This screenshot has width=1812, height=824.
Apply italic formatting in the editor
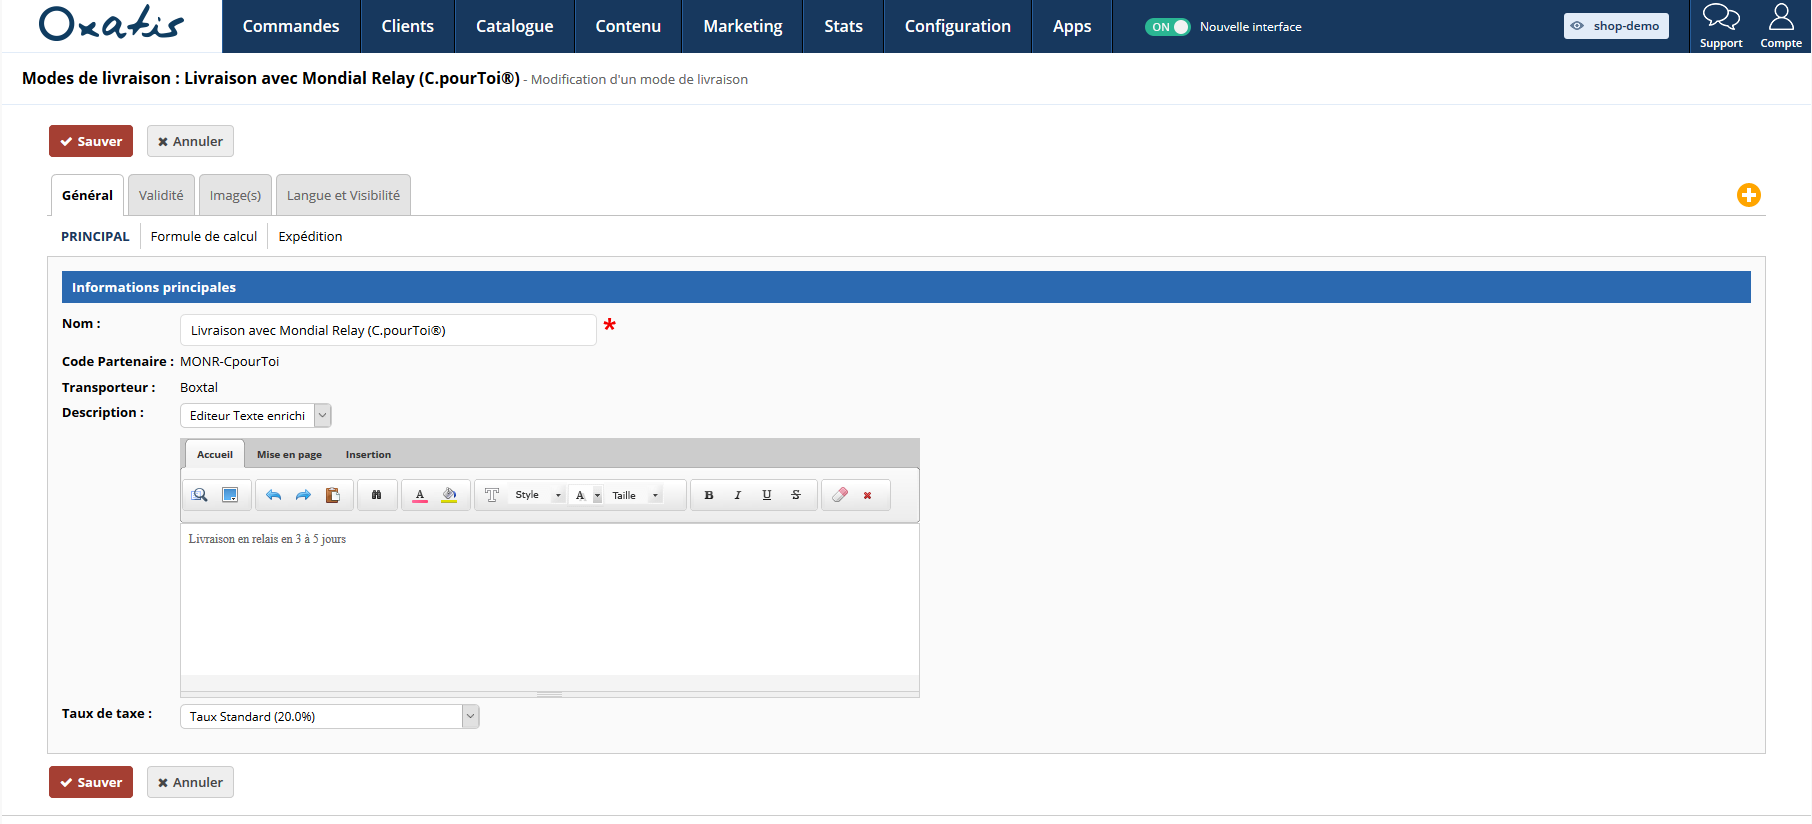[x=738, y=495]
